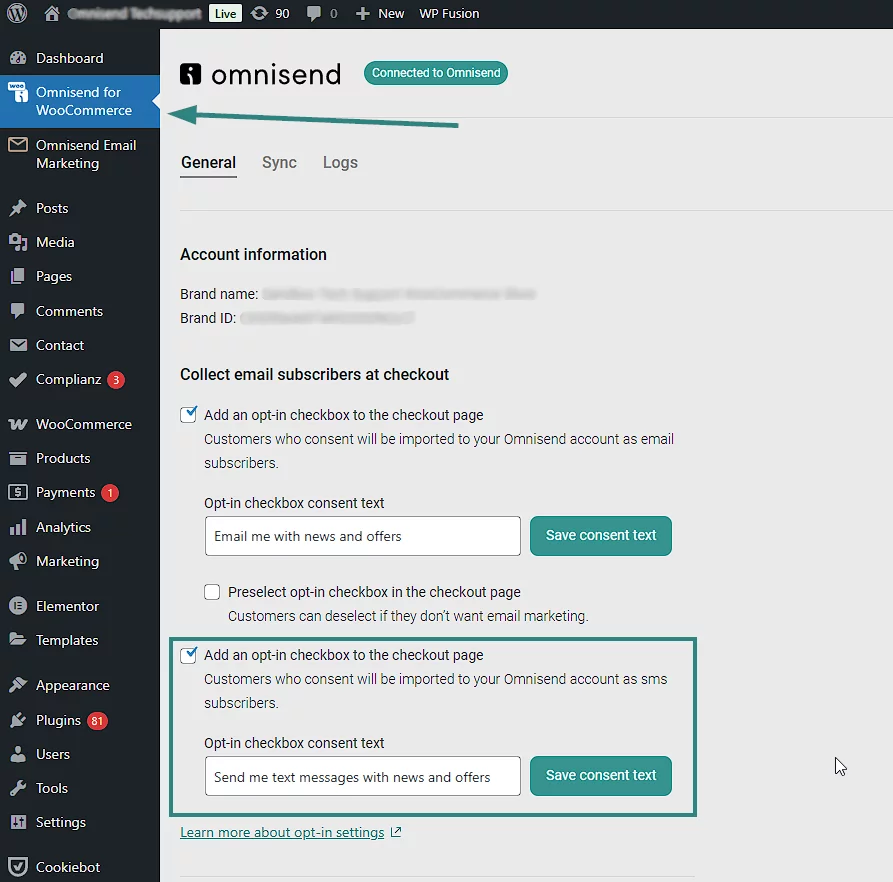The image size is (893, 882).
Task: Switch to the Sync tab
Action: (279, 163)
